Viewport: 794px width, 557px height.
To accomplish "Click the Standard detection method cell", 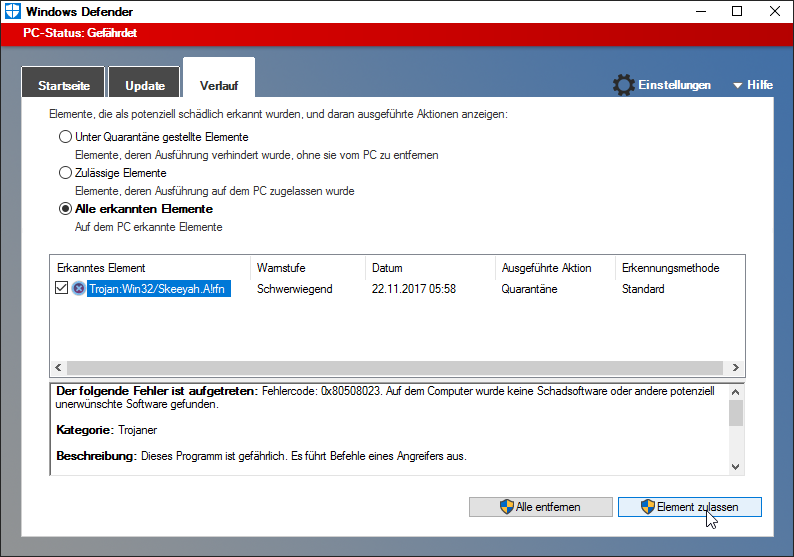I will [643, 289].
